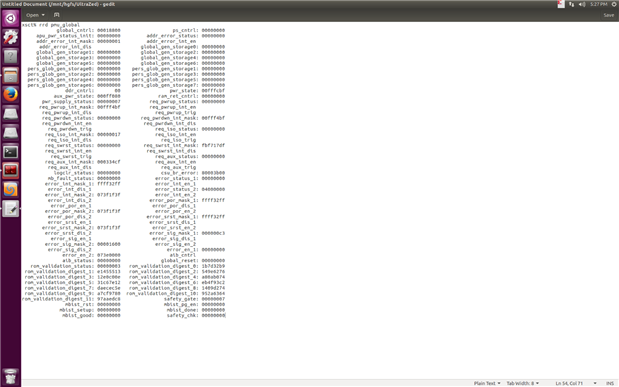Image resolution: width=619 pixels, height=387 pixels.
Task: Click the ddr_cntrl value 00
Action: [x=117, y=90]
